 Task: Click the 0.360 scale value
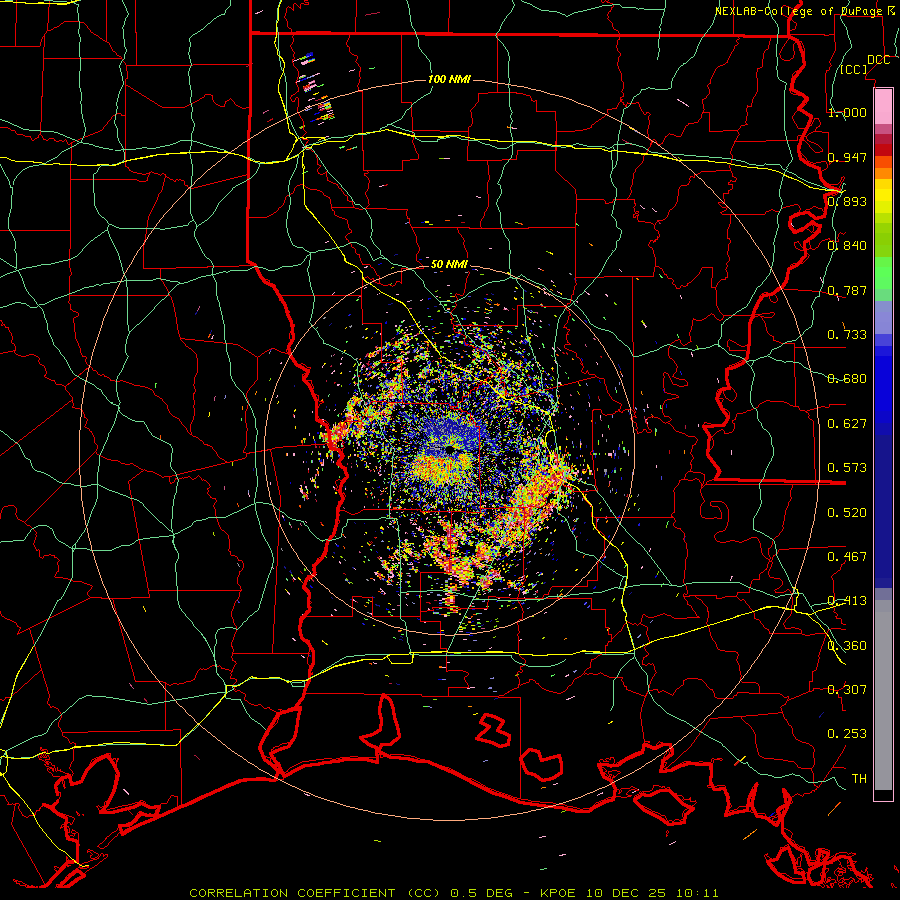pos(847,645)
